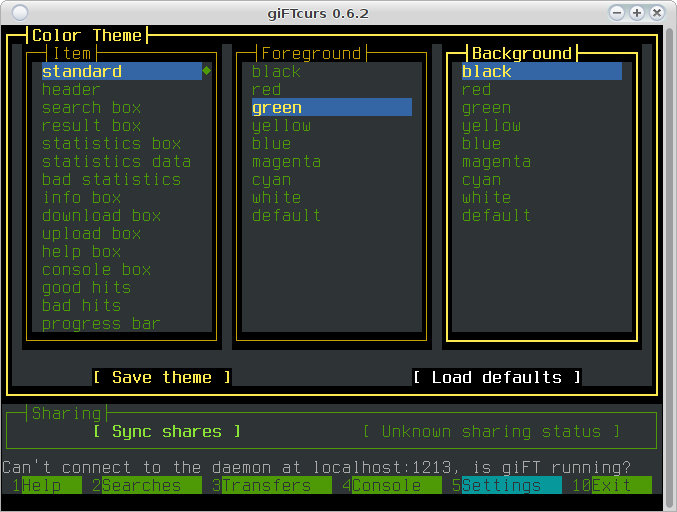Click the Unknown sharing status button
Viewport: 677px width, 512px height.
[x=492, y=431]
